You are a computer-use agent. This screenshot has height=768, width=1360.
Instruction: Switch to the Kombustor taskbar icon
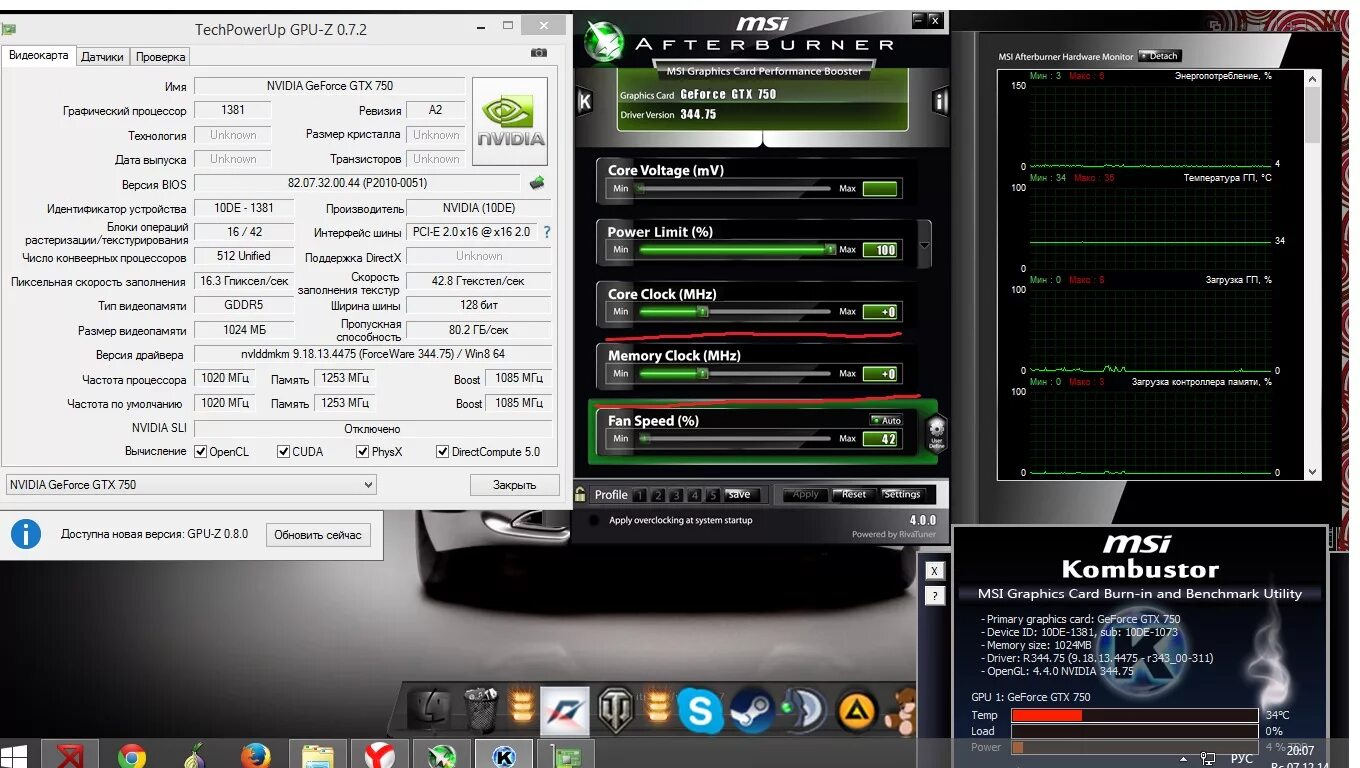point(504,756)
